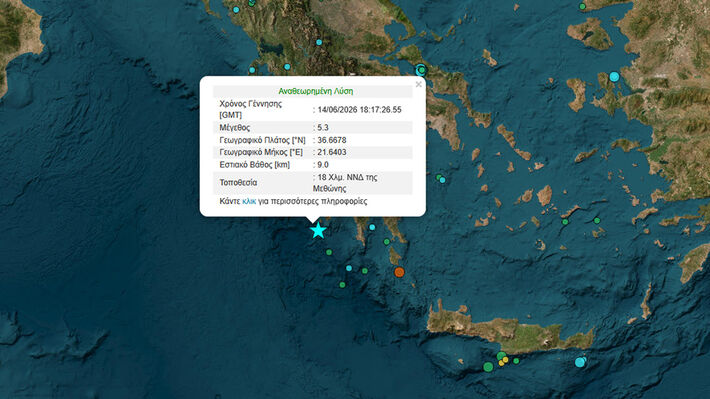Select origin time '14/06/2026 18:17:26.55'
The image size is (710, 399).
click(360, 110)
